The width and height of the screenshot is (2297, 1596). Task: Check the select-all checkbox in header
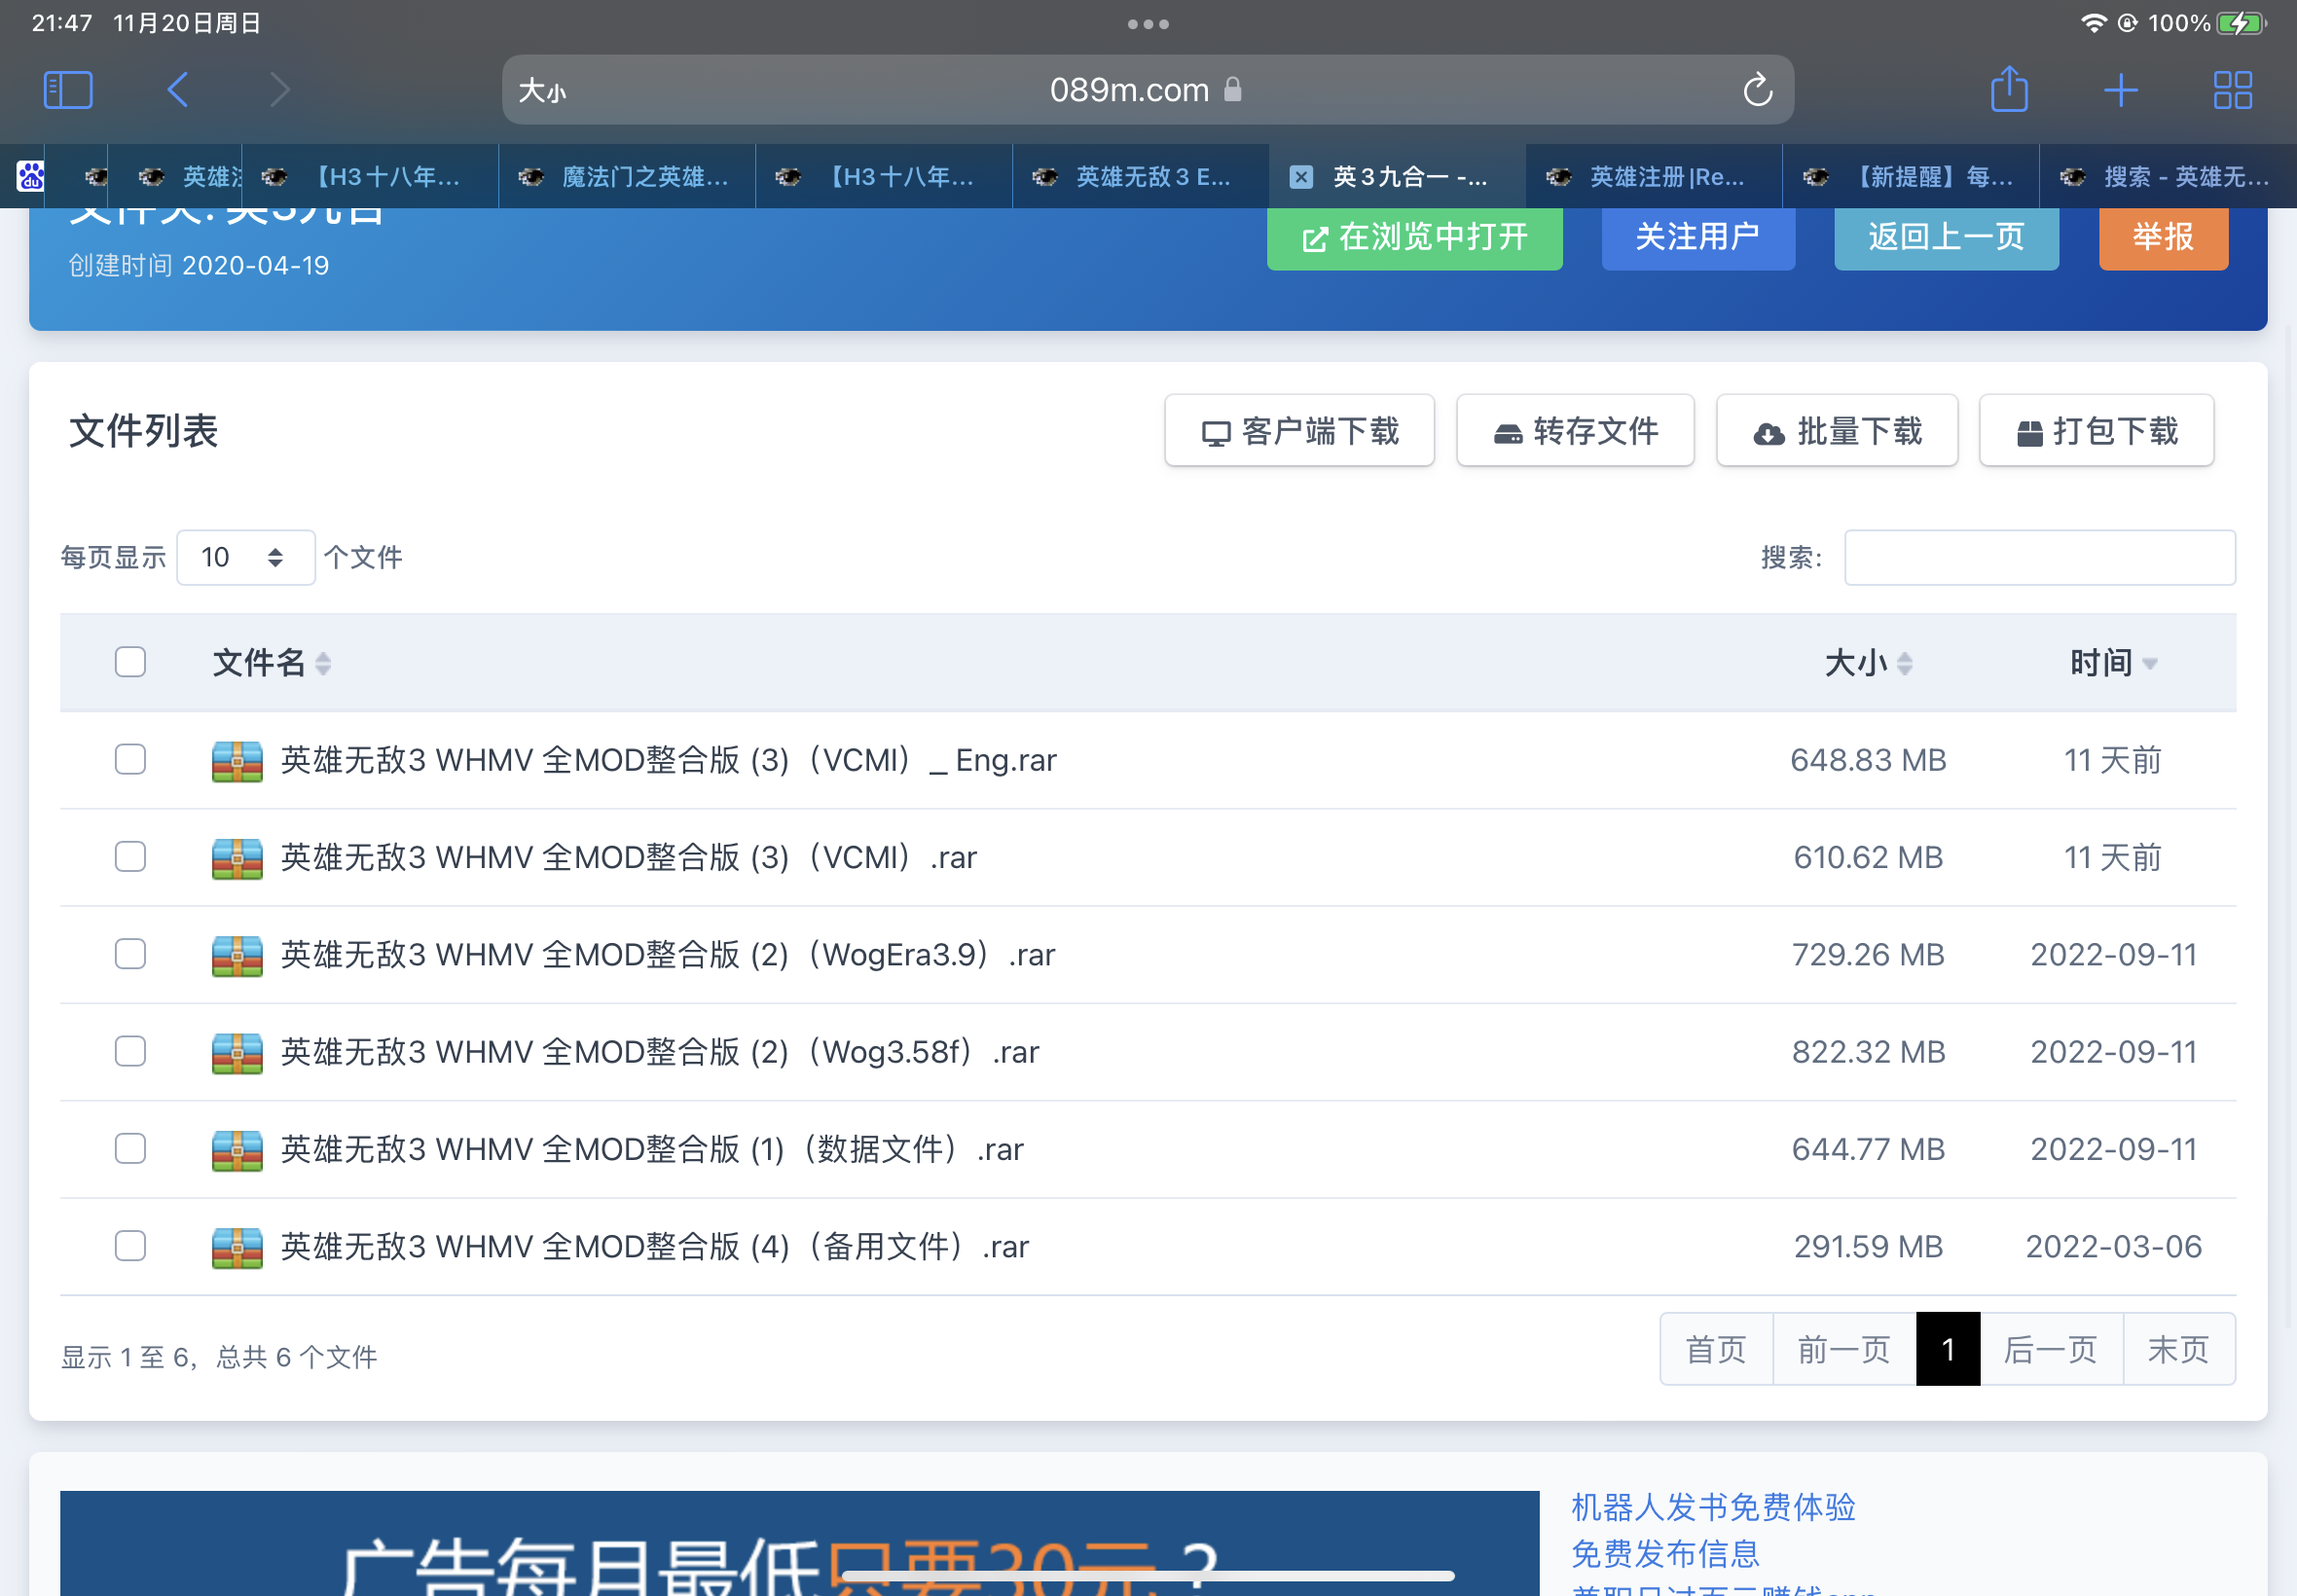click(x=130, y=662)
